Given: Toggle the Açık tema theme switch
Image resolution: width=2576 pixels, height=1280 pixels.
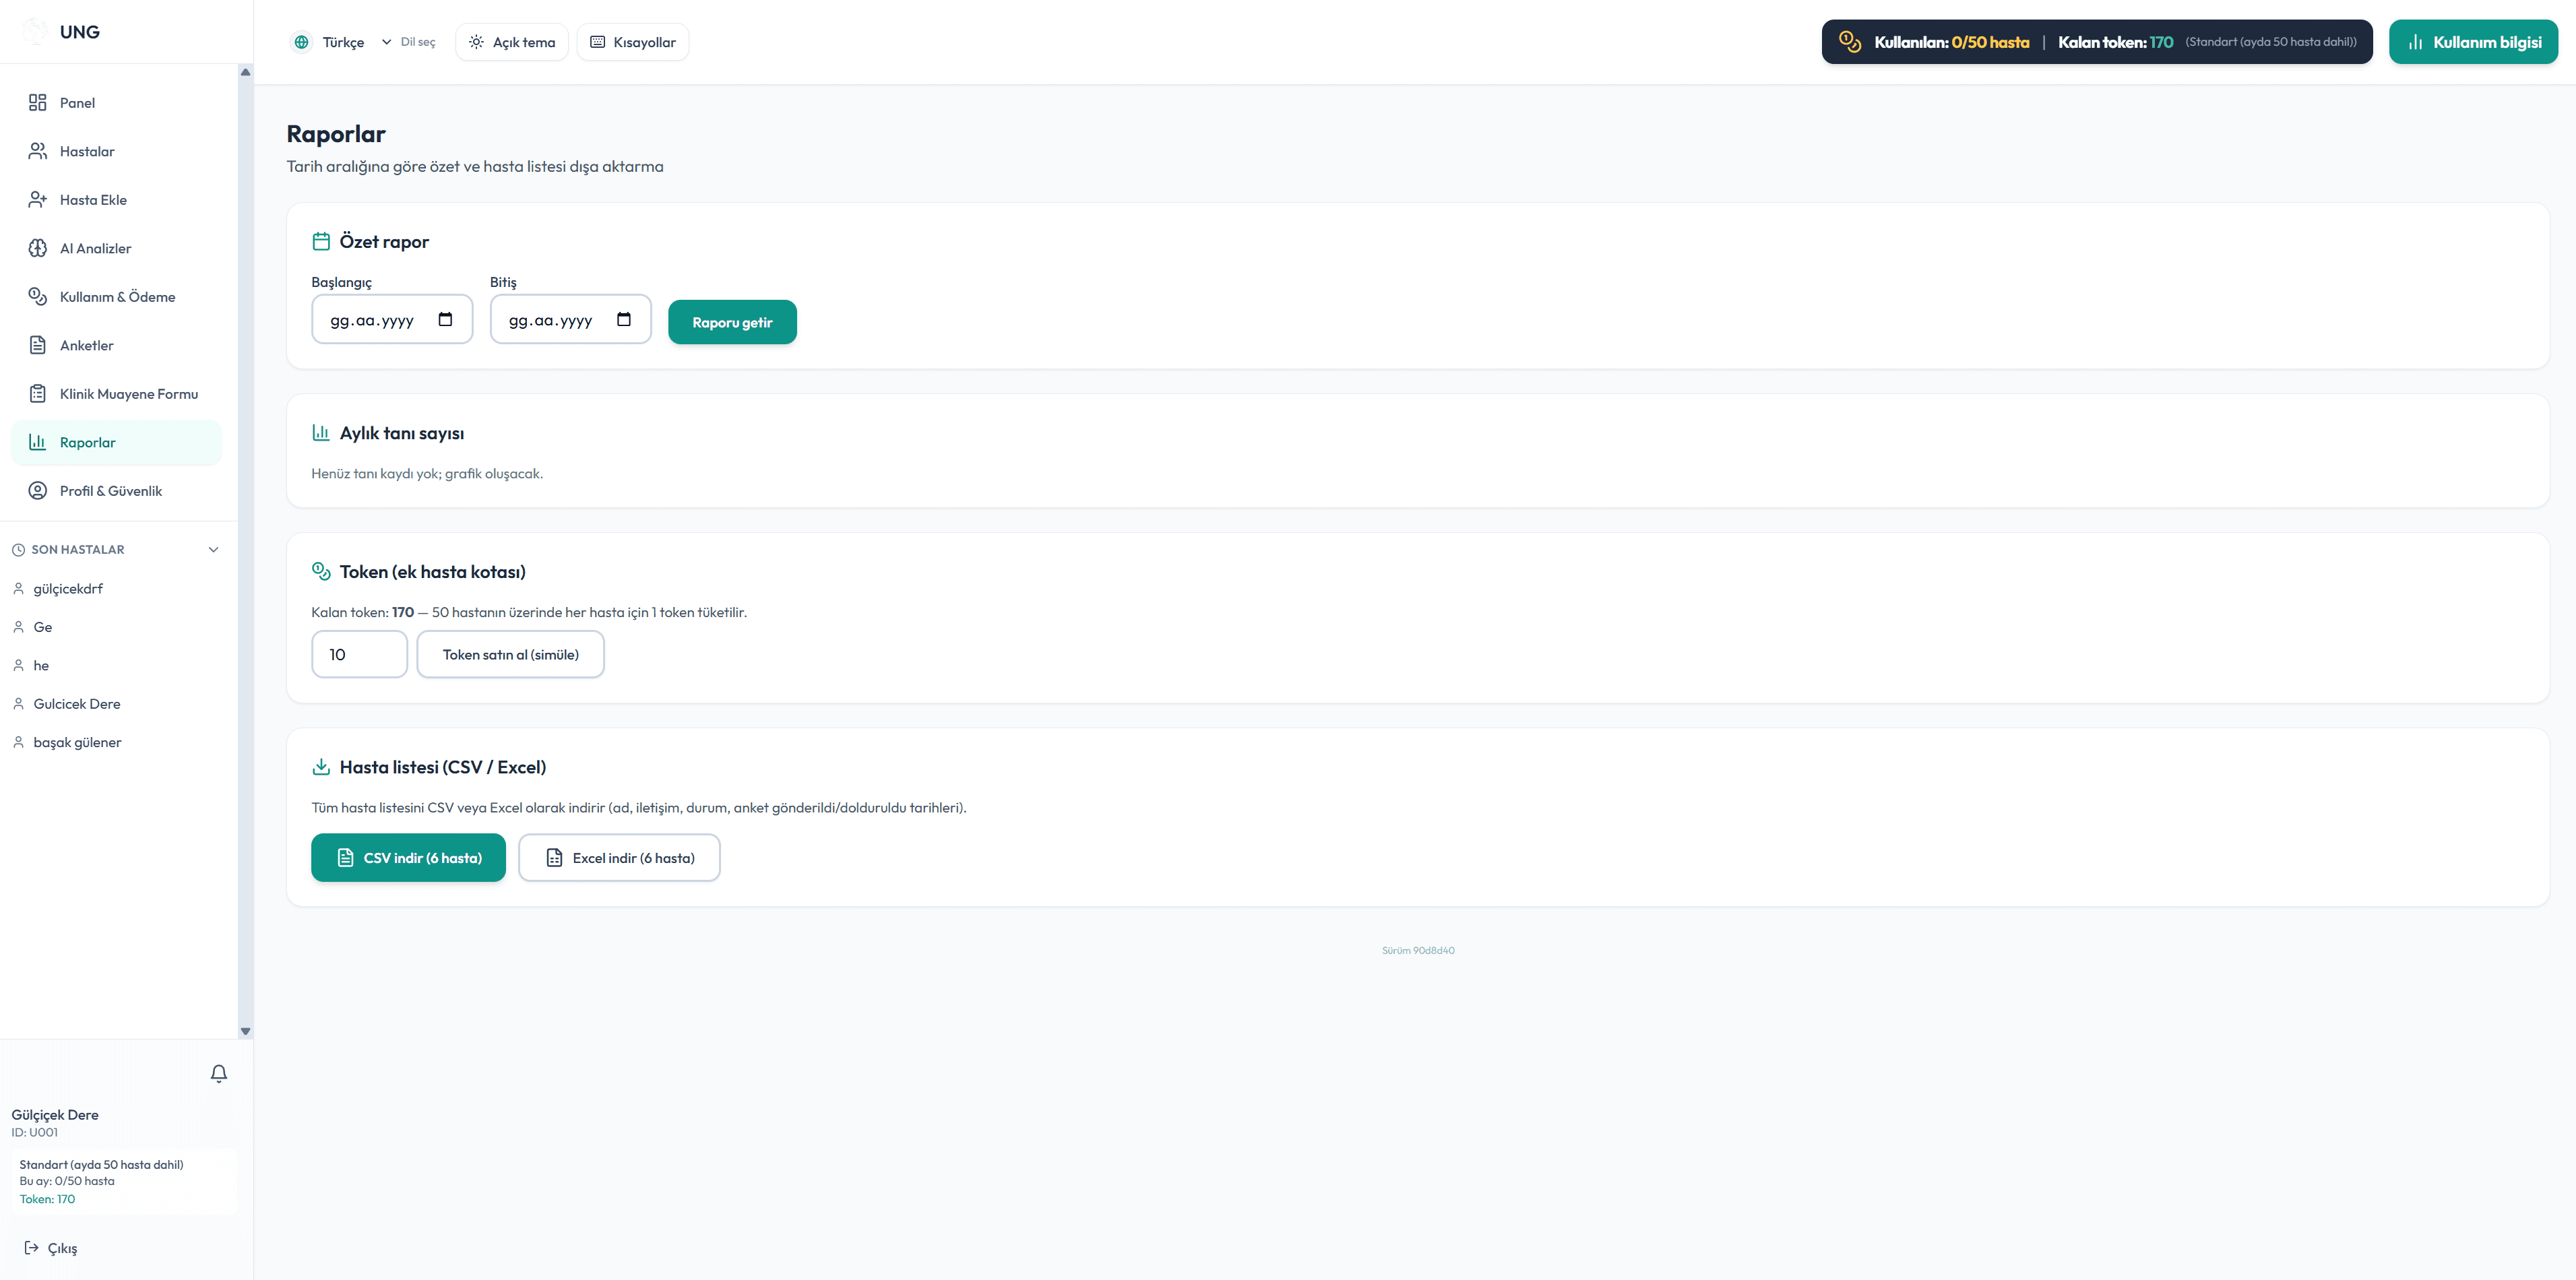Looking at the screenshot, I should pos(512,42).
